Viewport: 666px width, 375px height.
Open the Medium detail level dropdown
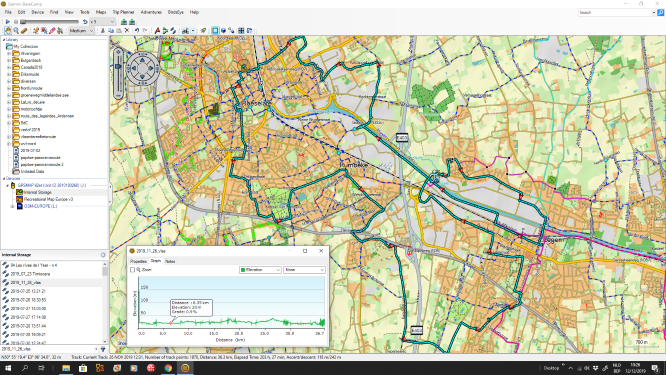81,31
